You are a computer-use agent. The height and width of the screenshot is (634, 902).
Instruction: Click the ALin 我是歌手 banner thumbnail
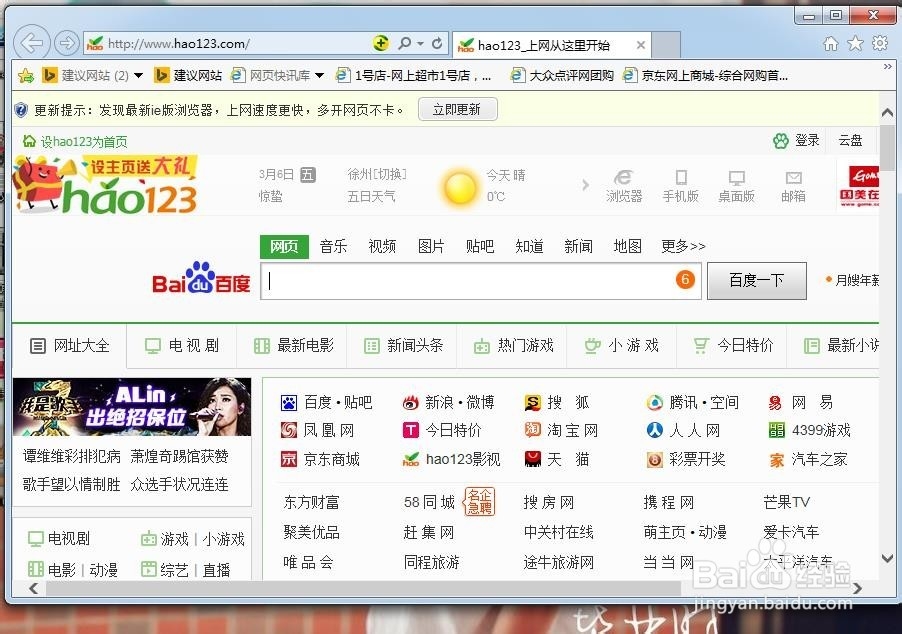click(x=132, y=407)
